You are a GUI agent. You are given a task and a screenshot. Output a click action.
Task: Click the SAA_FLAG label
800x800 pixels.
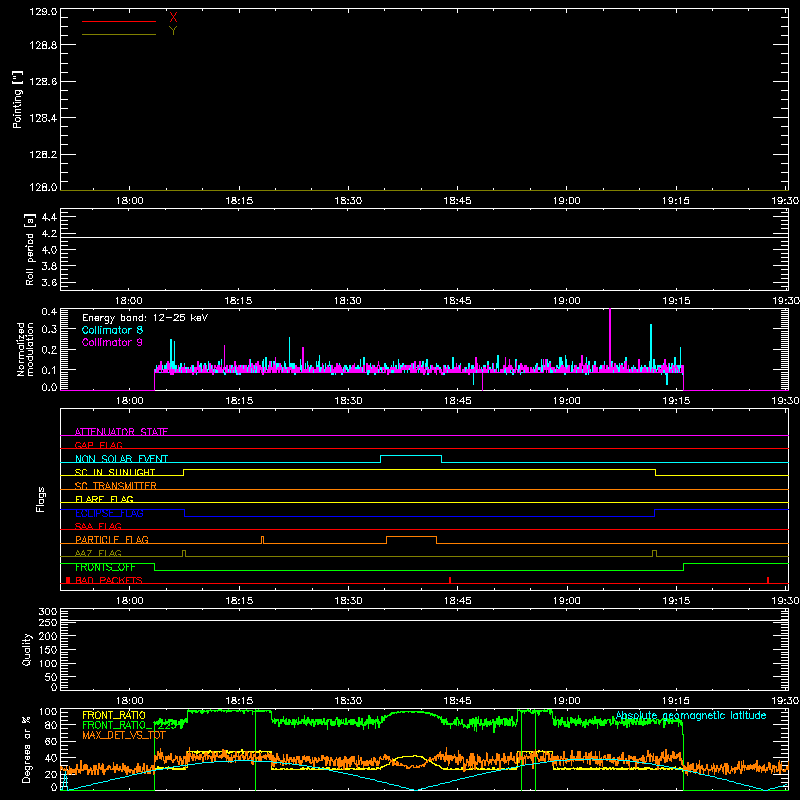click(98, 526)
